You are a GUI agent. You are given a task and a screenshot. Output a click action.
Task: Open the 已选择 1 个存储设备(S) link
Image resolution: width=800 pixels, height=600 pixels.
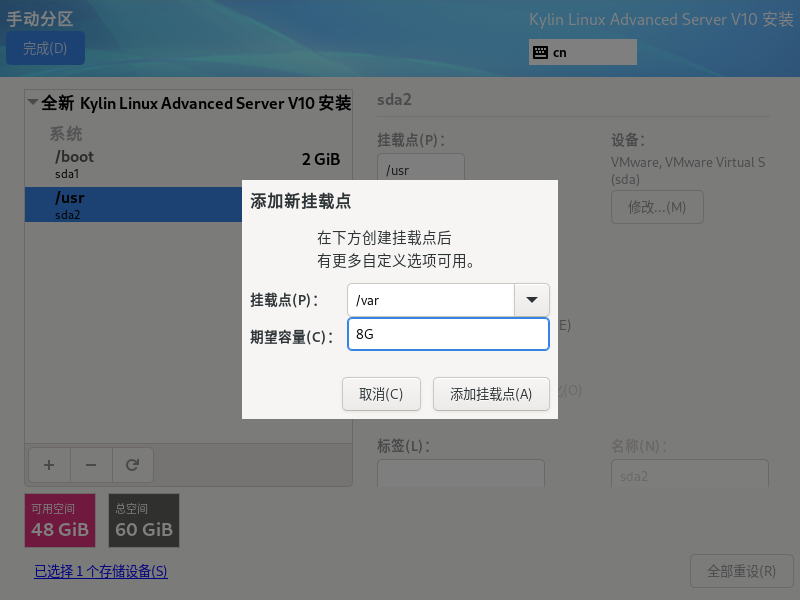pyautogui.click(x=101, y=571)
